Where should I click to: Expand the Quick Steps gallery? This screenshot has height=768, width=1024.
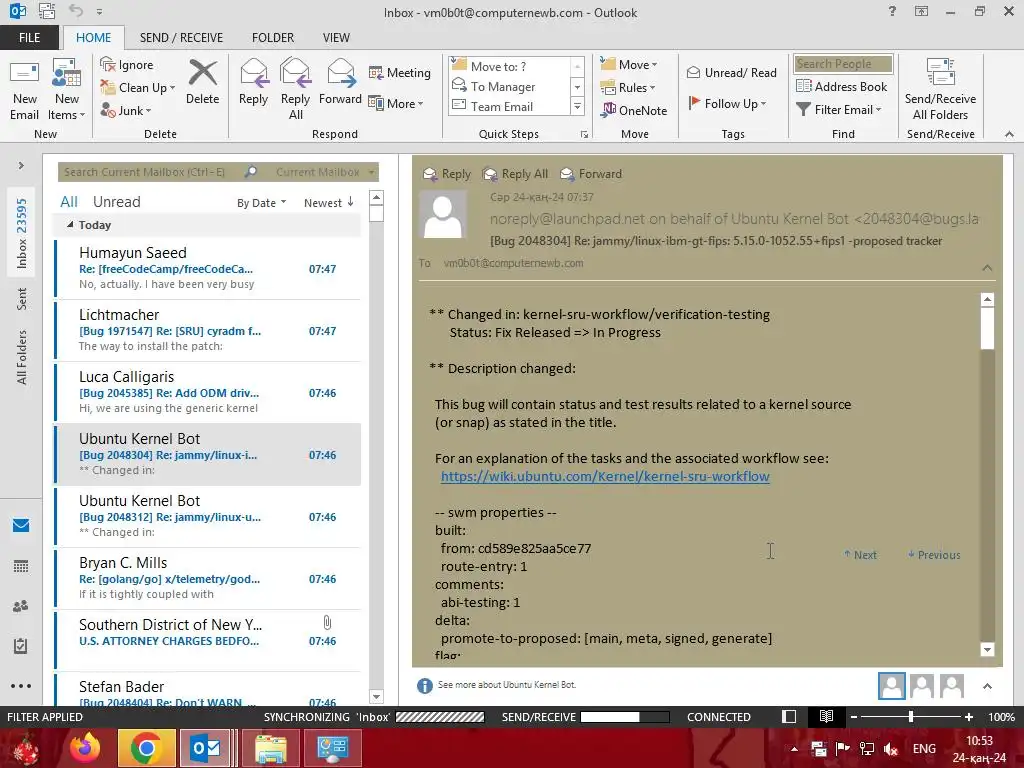tap(577, 106)
